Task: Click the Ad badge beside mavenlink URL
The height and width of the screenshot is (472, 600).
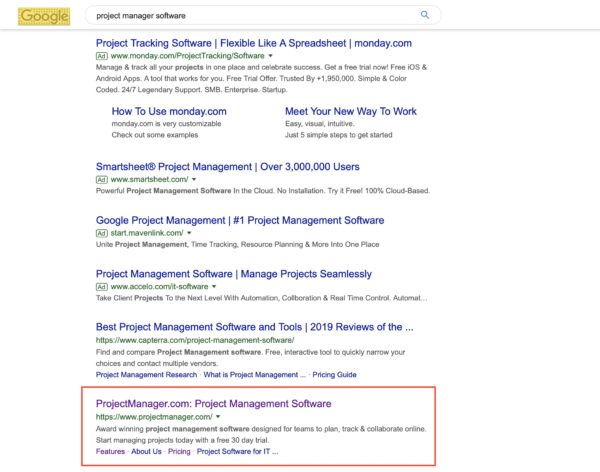Action: pyautogui.click(x=101, y=233)
